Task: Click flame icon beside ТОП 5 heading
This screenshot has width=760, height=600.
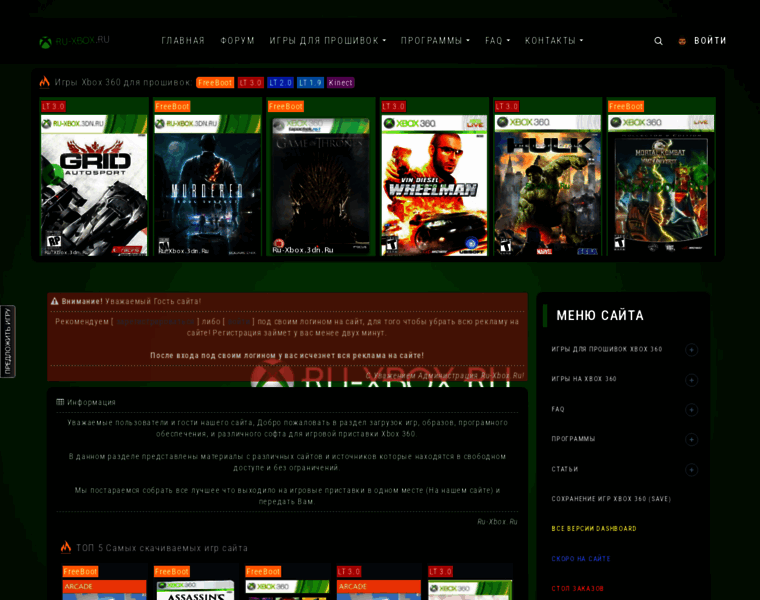Action: pyautogui.click(x=66, y=547)
